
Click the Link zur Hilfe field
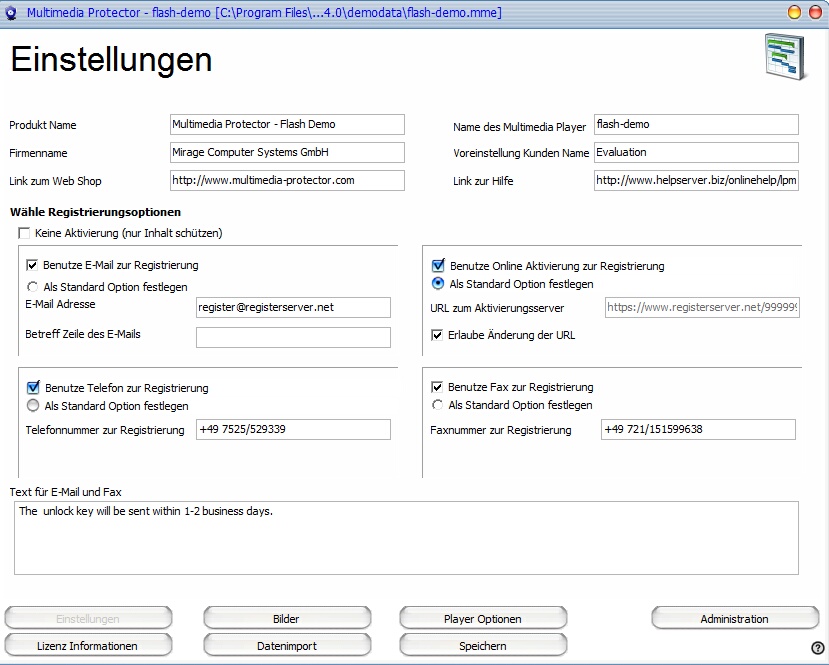[x=696, y=180]
